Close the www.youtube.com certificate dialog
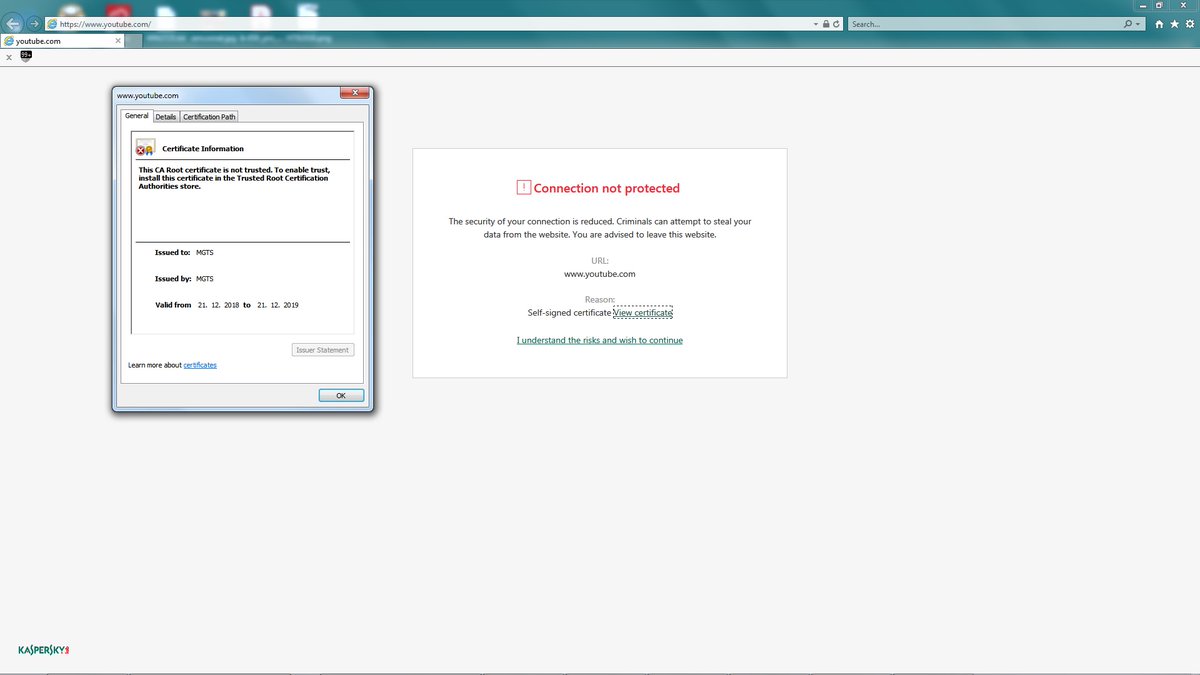 pos(355,93)
